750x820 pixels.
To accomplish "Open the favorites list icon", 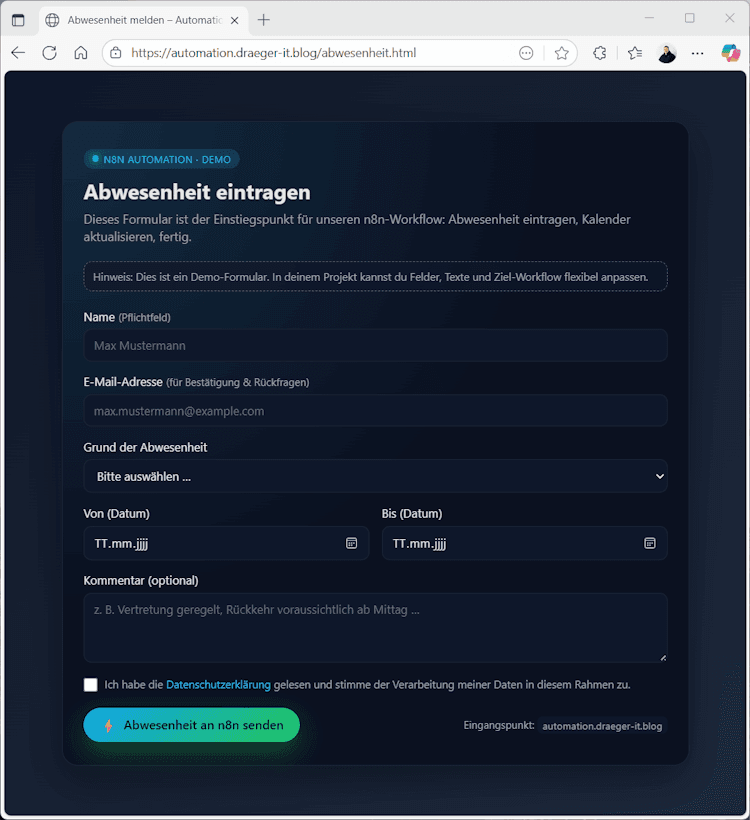I will (x=635, y=53).
